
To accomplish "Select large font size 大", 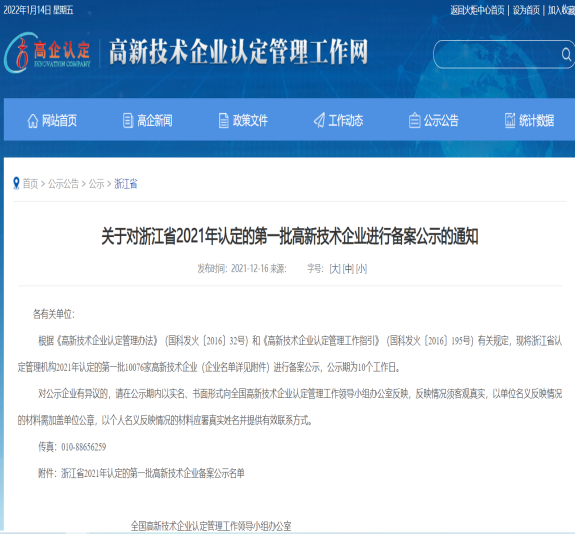I will (x=335, y=269).
